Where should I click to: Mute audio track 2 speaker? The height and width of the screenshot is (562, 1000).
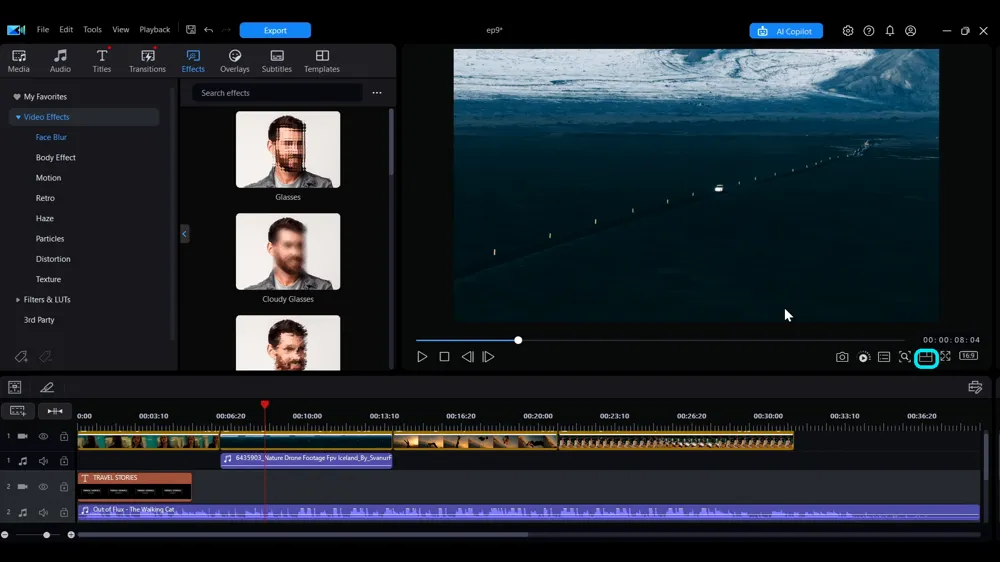point(43,512)
